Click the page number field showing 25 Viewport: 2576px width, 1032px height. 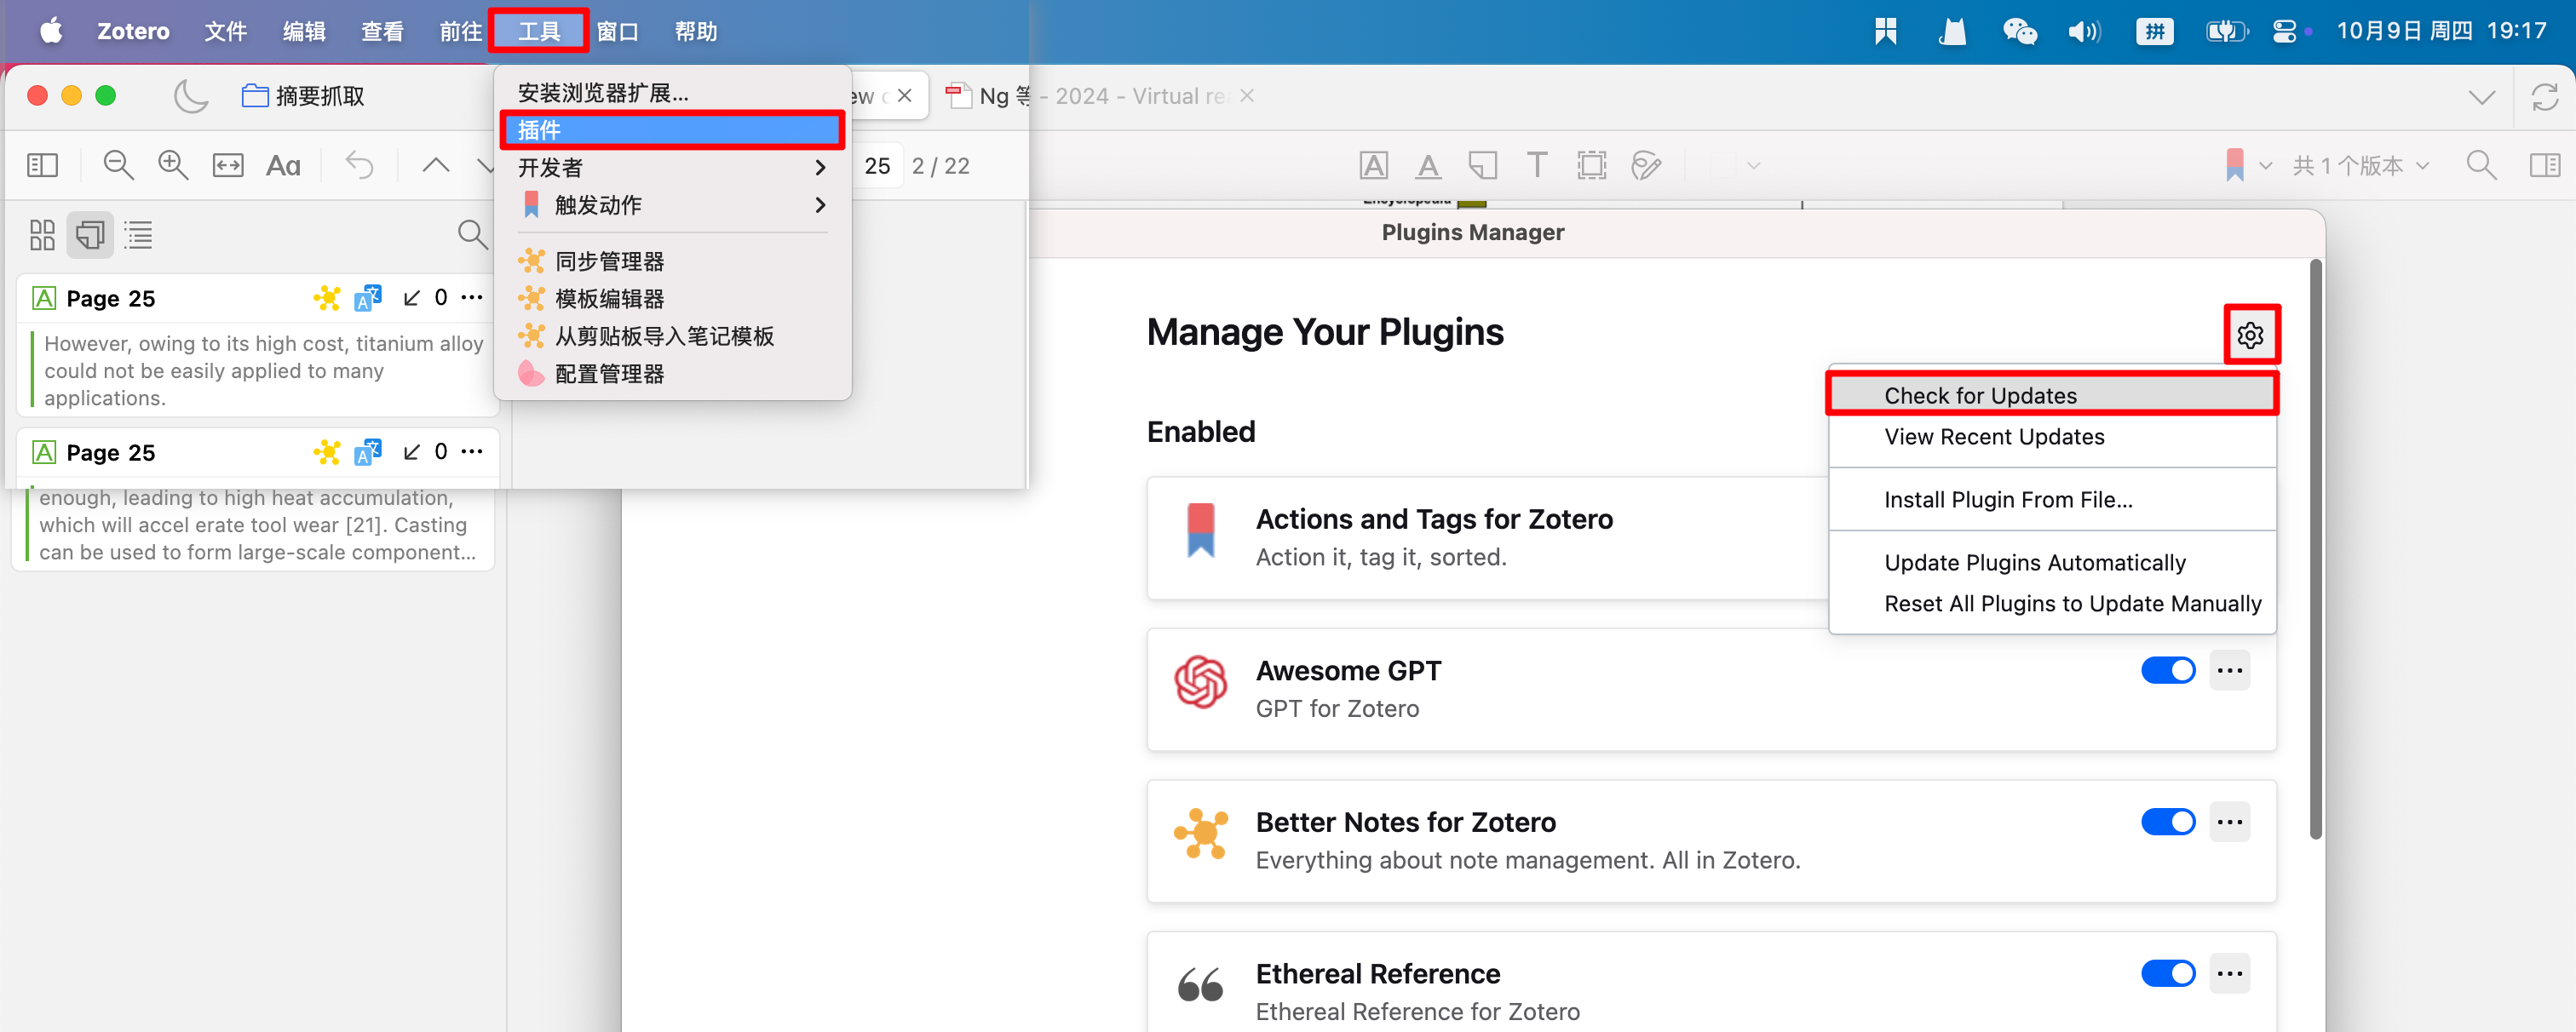pyautogui.click(x=876, y=166)
